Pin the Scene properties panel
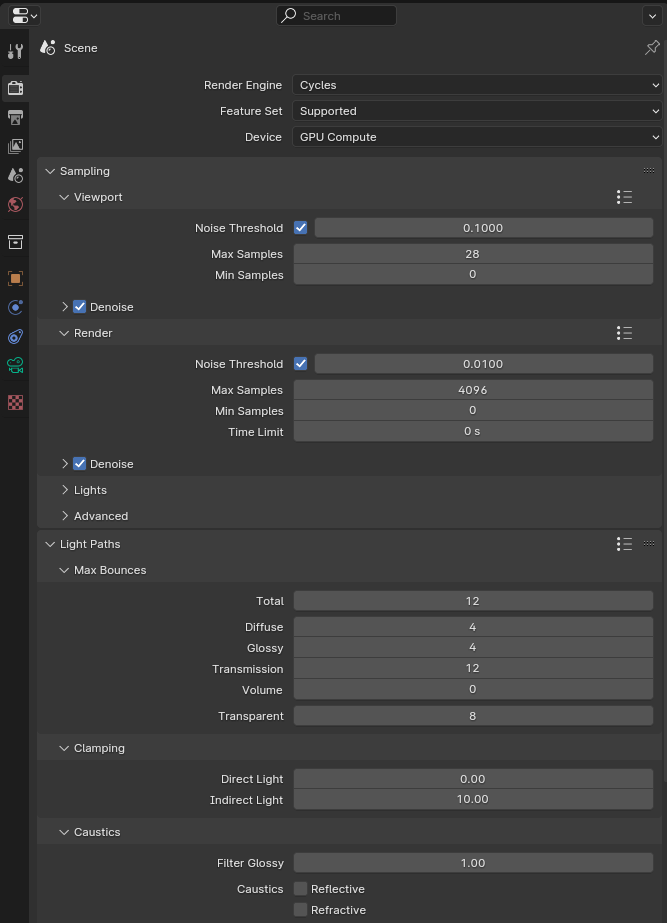Image resolution: width=667 pixels, height=923 pixels. pos(652,48)
